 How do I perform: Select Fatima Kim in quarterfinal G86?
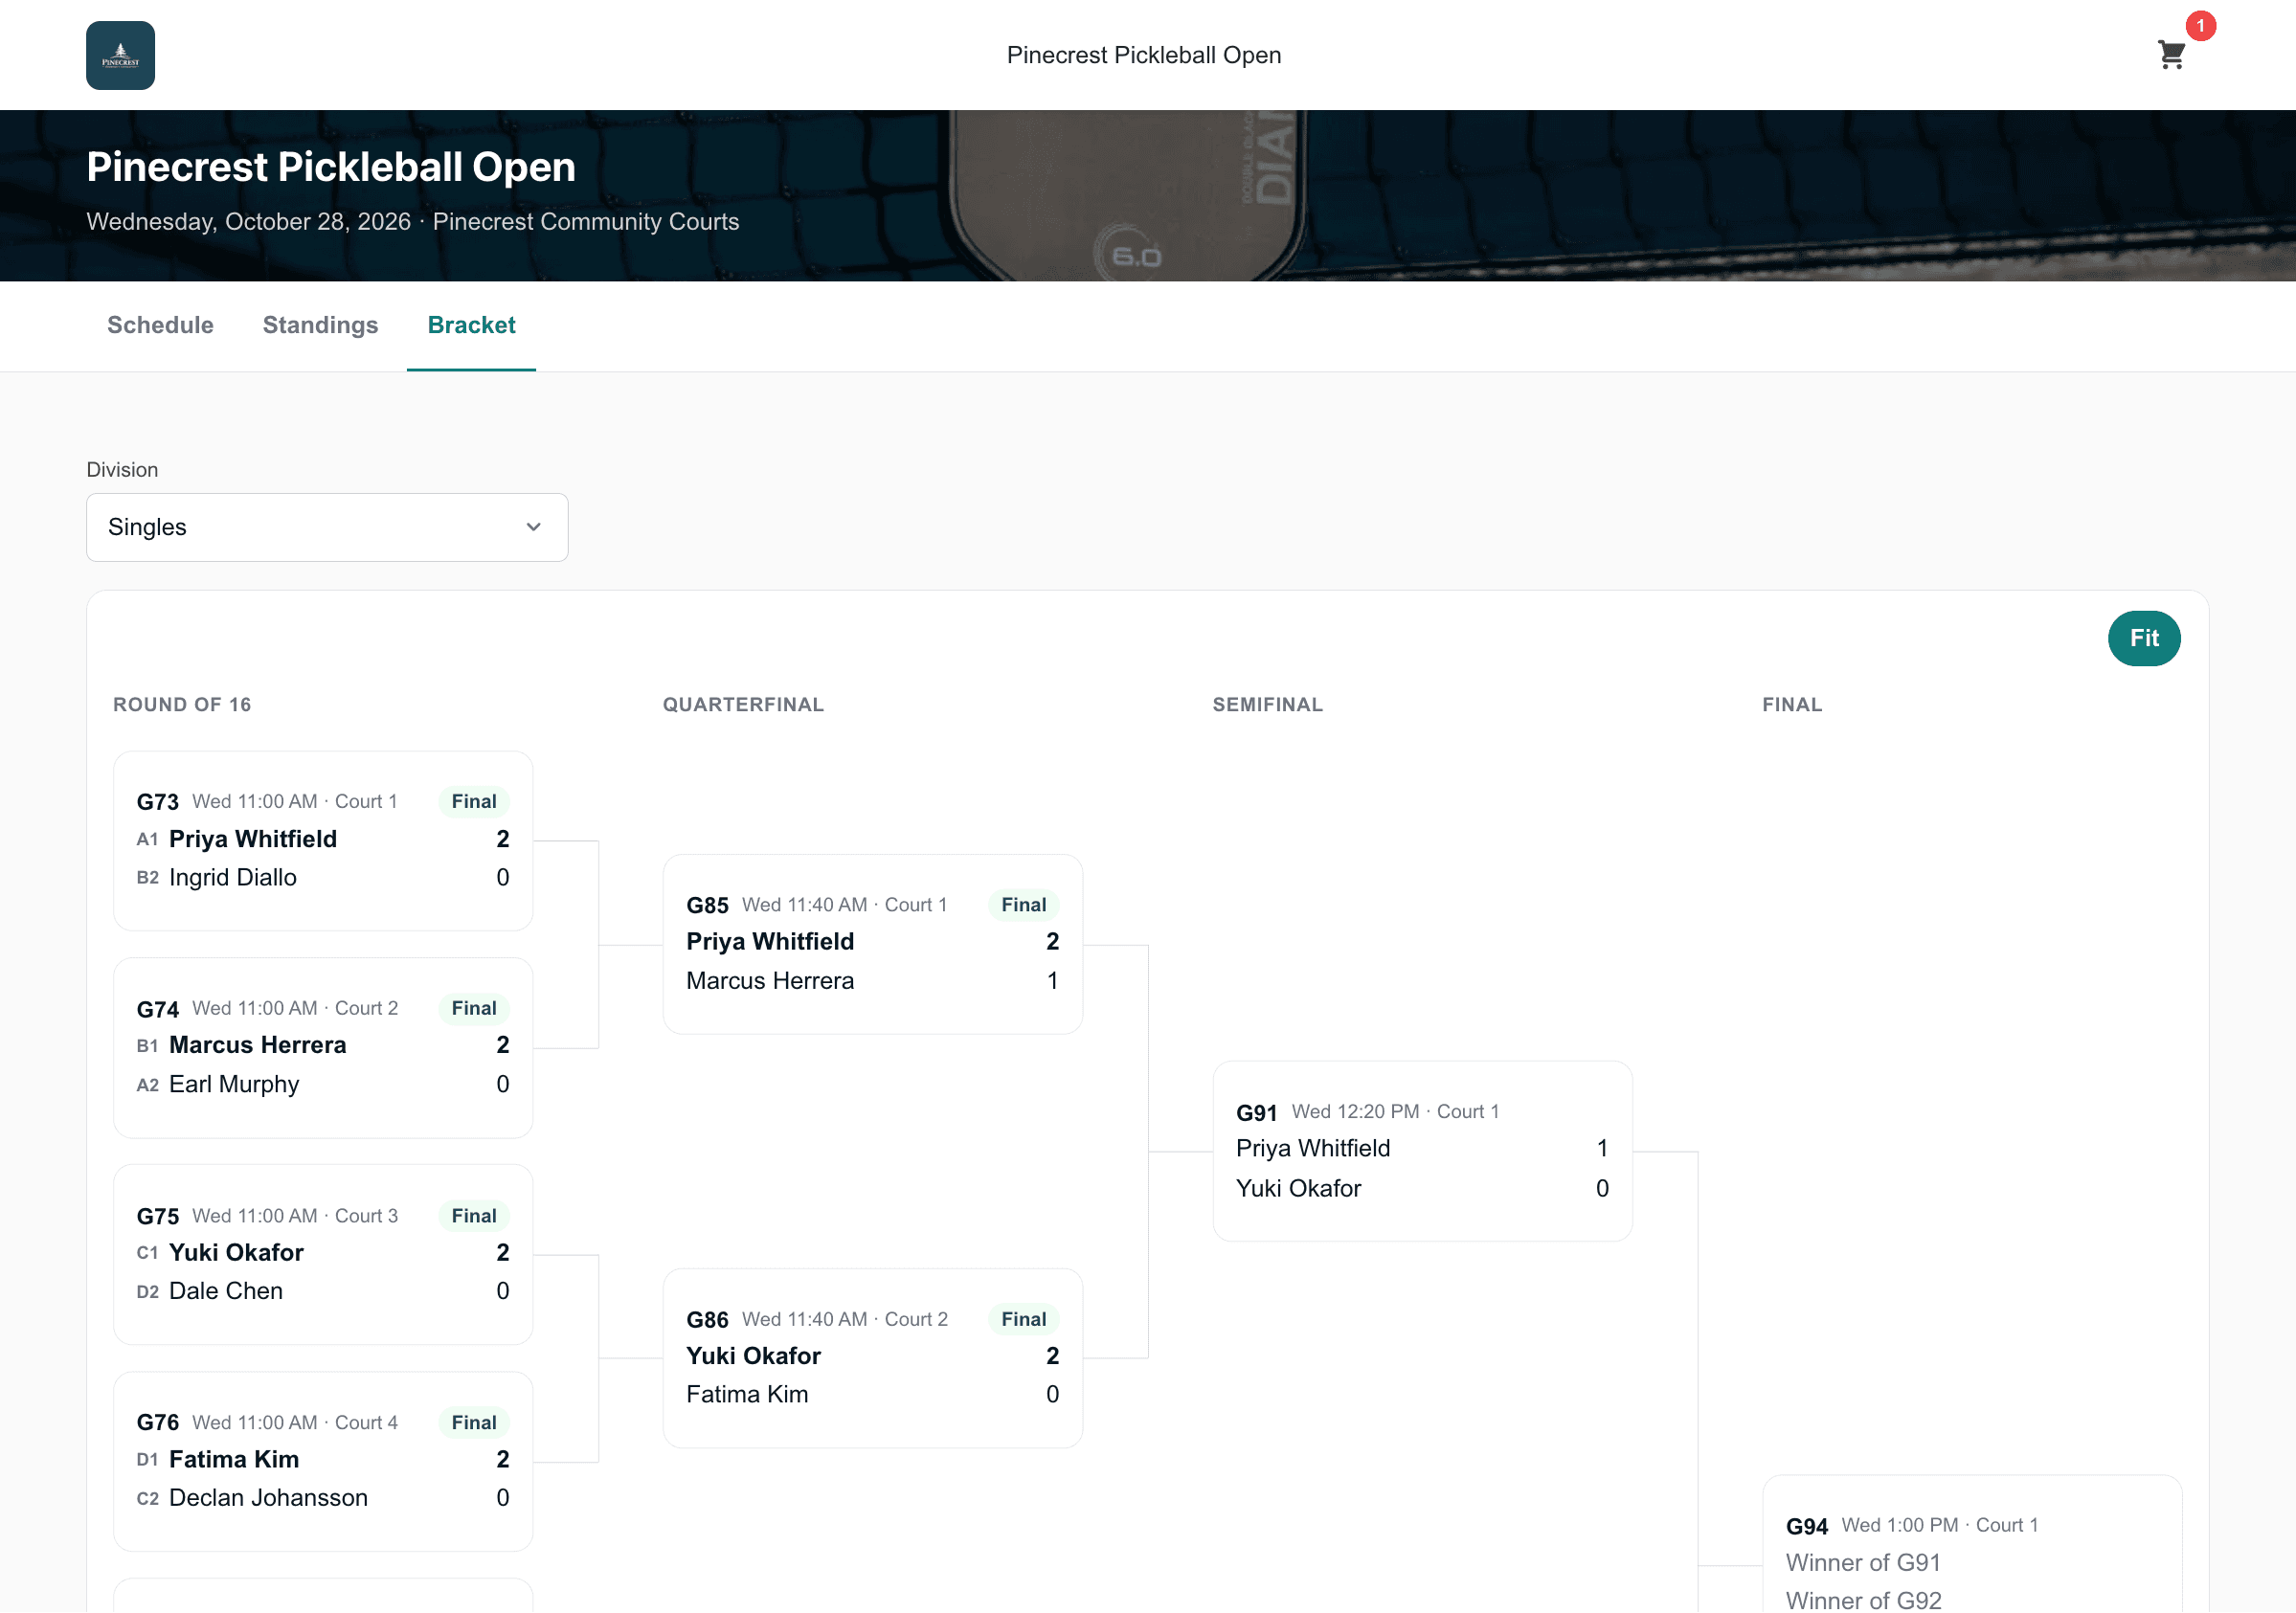click(x=747, y=1394)
